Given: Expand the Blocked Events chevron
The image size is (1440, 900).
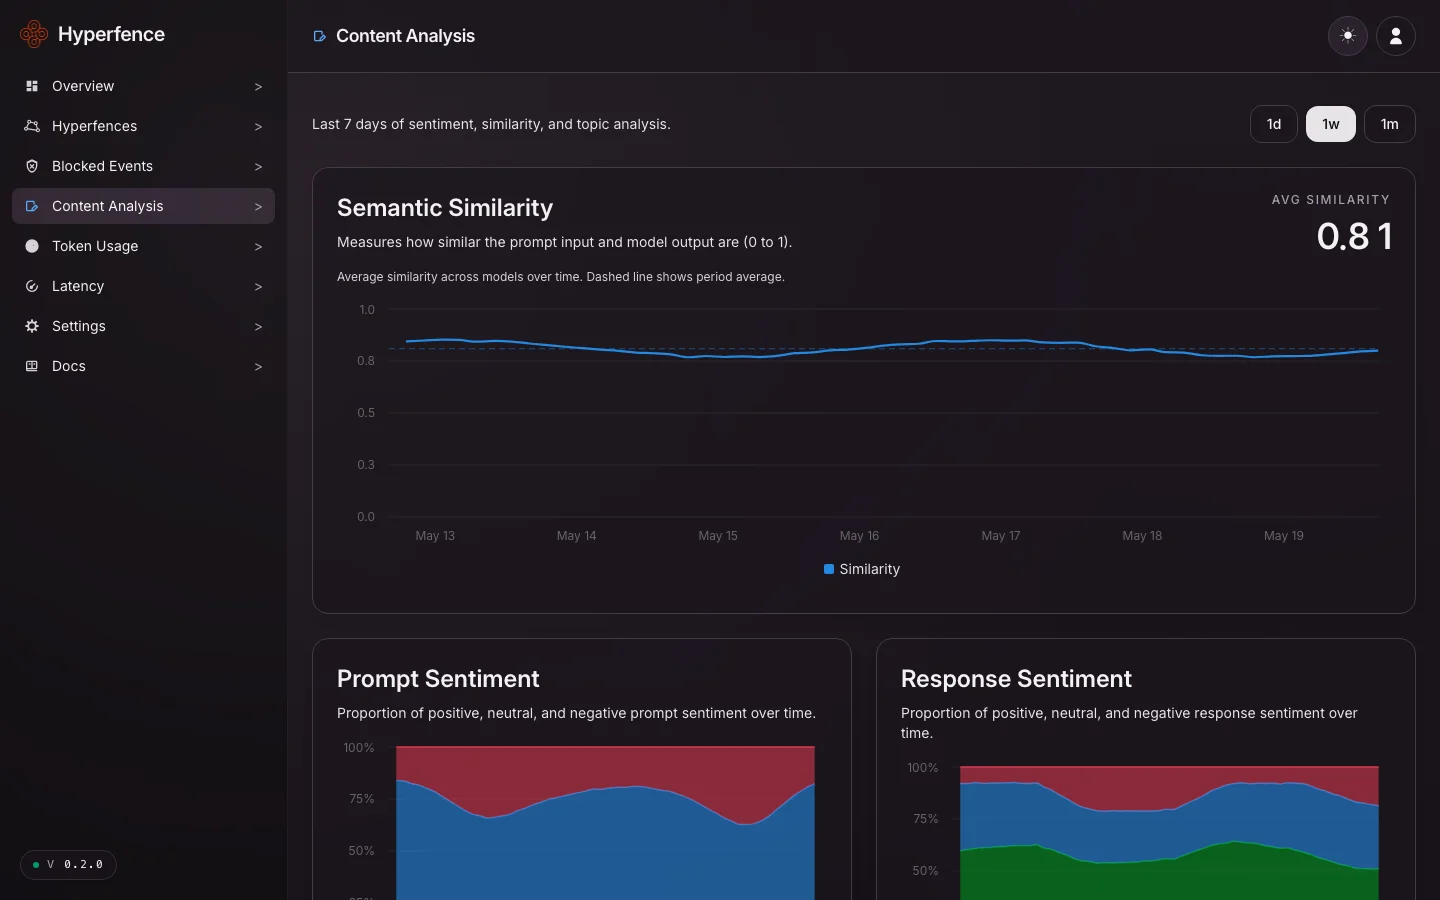Looking at the screenshot, I should click(258, 166).
